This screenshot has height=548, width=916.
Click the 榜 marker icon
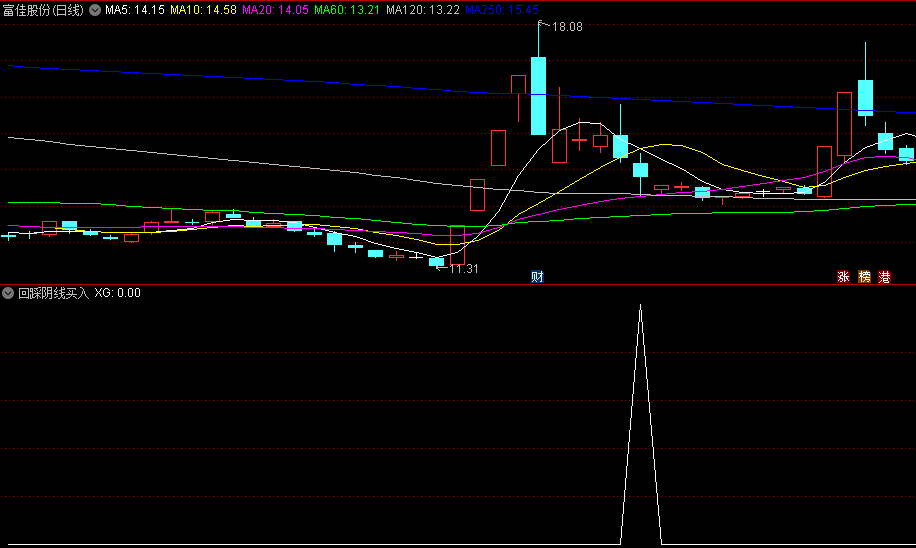(864, 276)
